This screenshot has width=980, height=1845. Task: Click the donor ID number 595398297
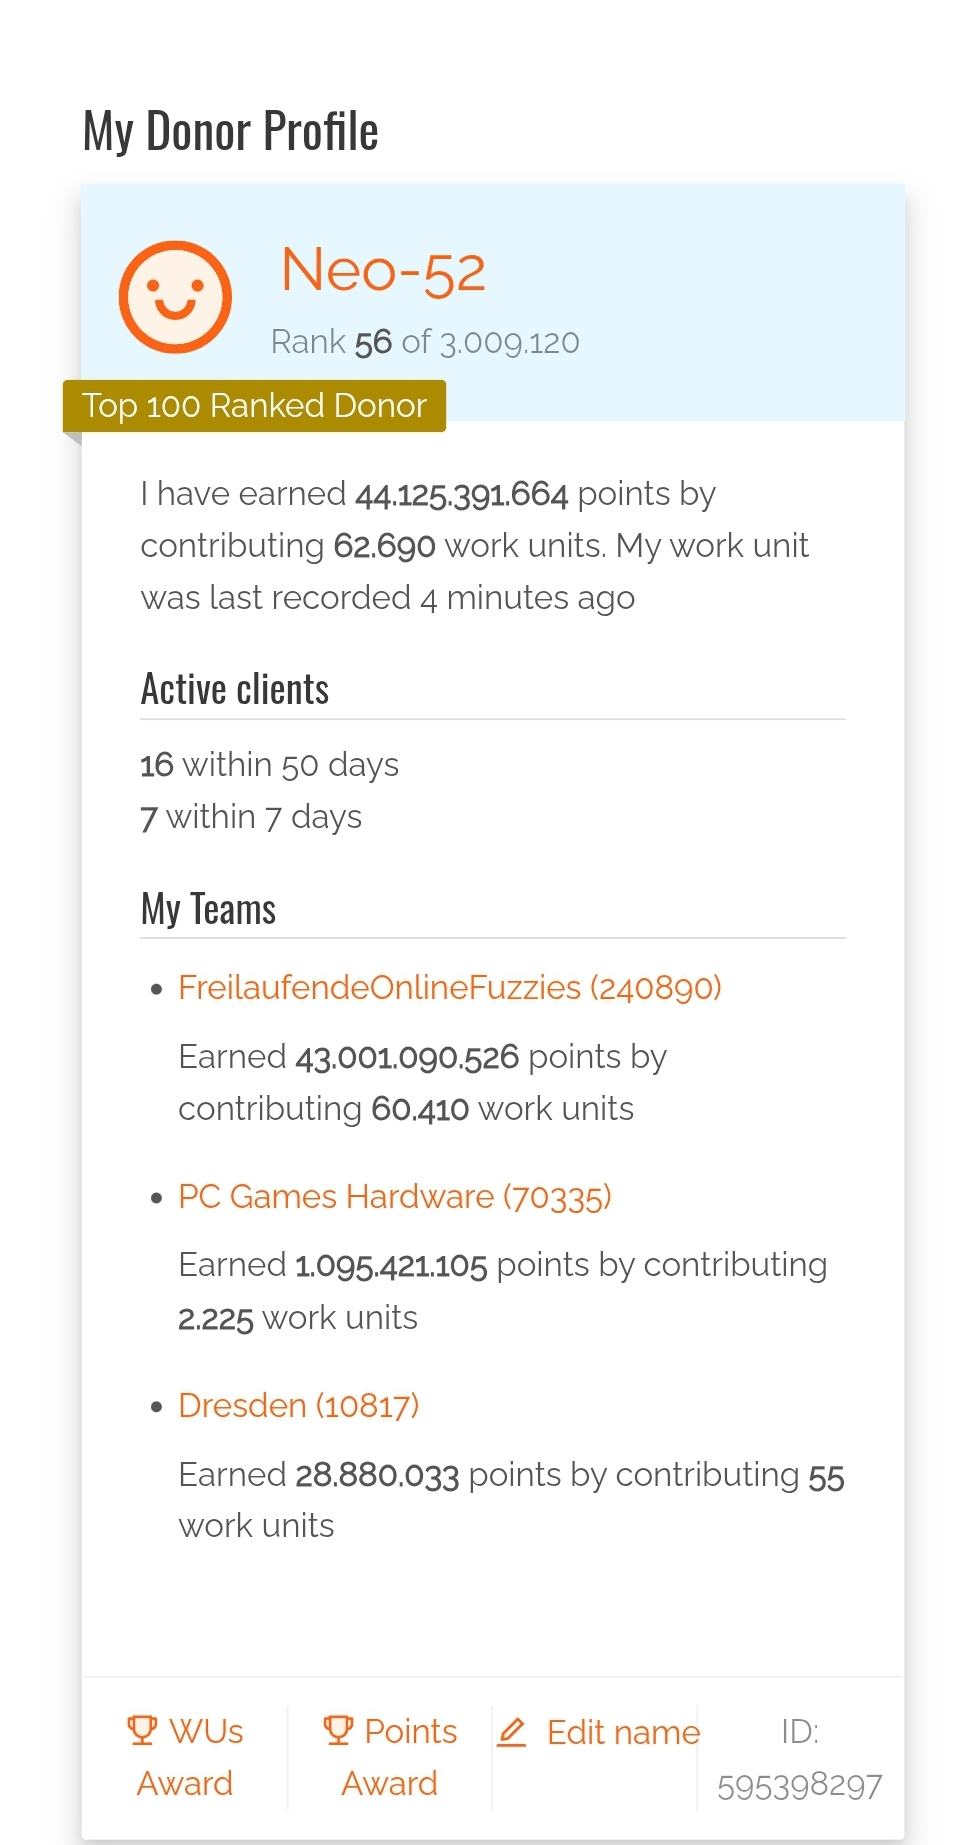coord(799,1786)
